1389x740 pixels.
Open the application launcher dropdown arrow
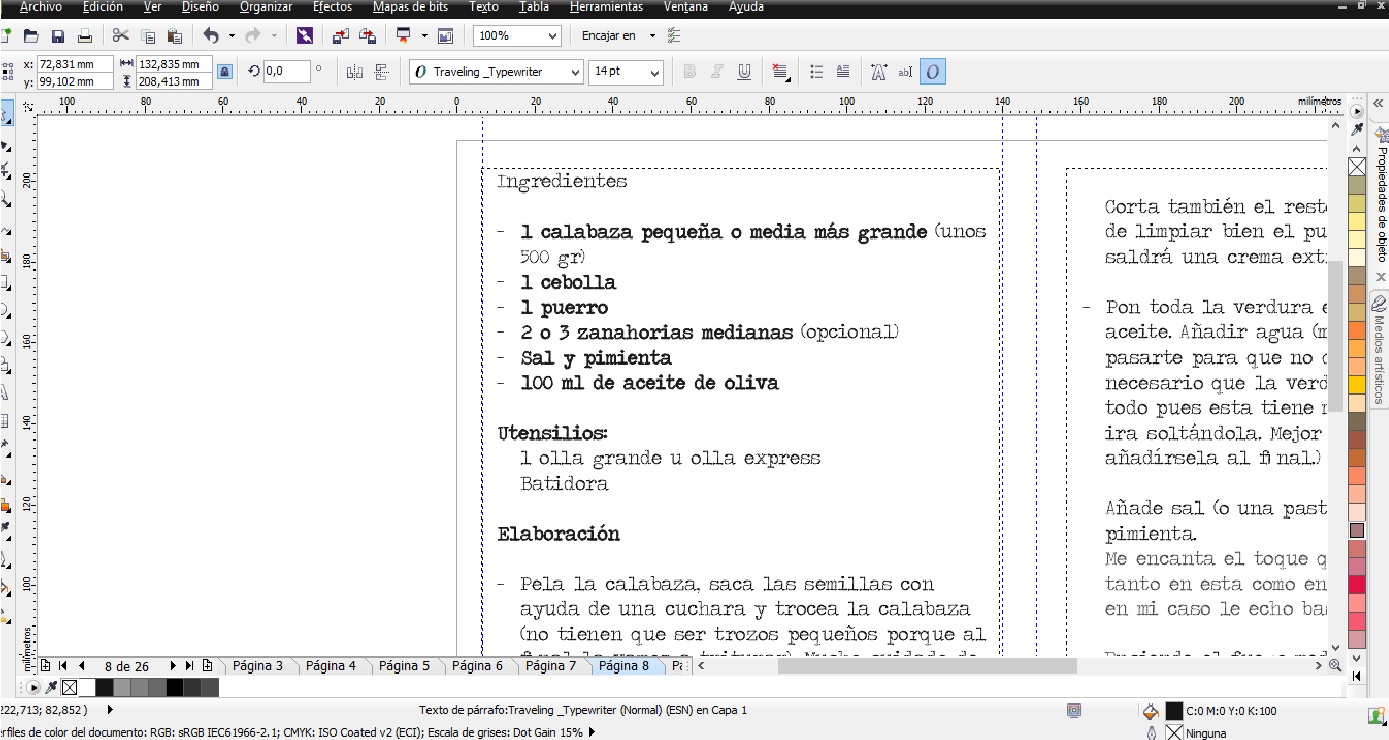pyautogui.click(x=424, y=36)
